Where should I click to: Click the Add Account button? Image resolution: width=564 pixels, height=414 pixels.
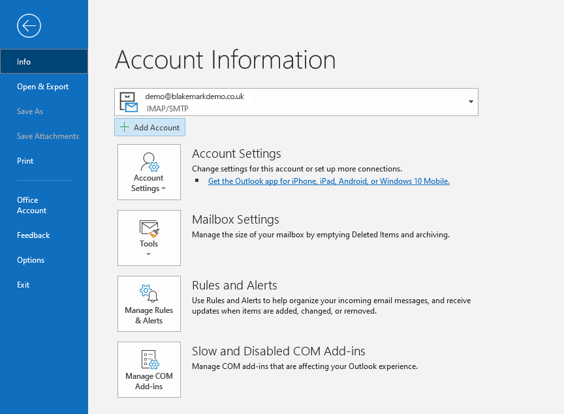(x=150, y=127)
